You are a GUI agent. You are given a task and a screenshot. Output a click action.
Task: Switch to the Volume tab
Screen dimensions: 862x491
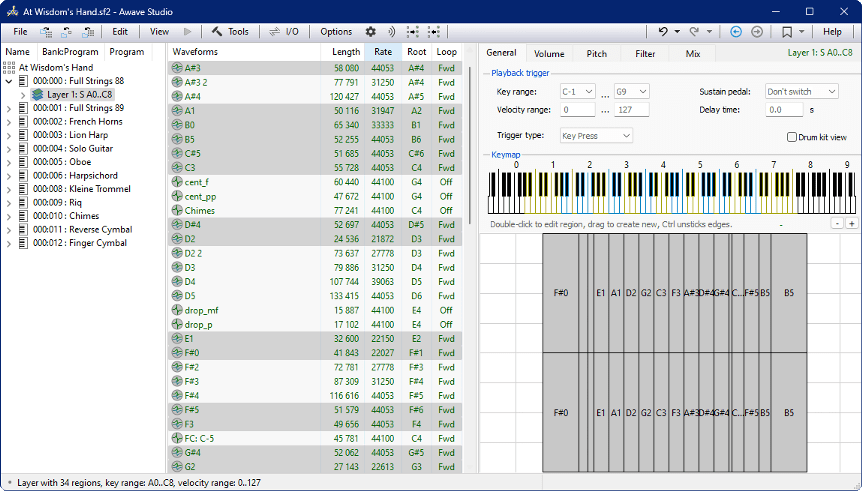pyautogui.click(x=549, y=53)
